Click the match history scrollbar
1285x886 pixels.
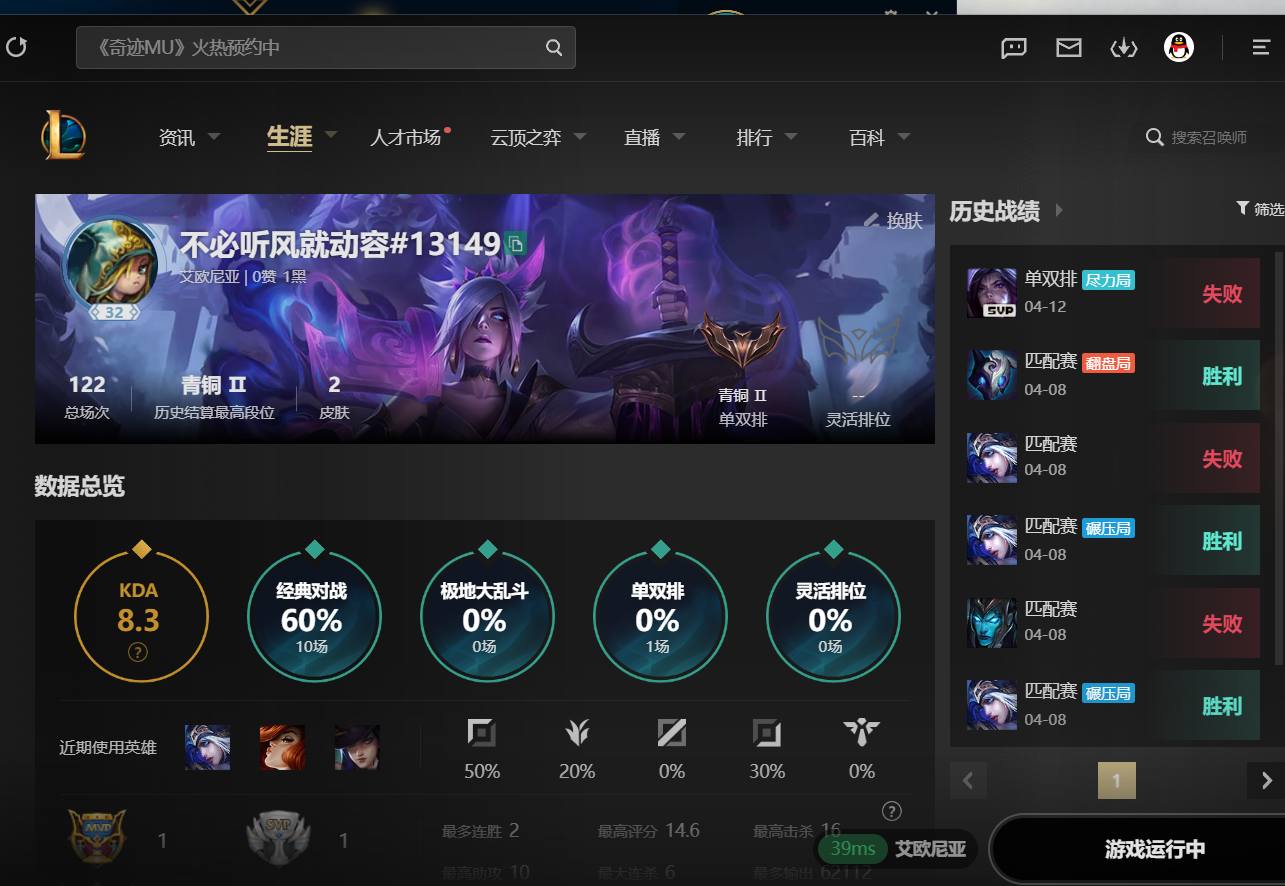pos(1281,460)
